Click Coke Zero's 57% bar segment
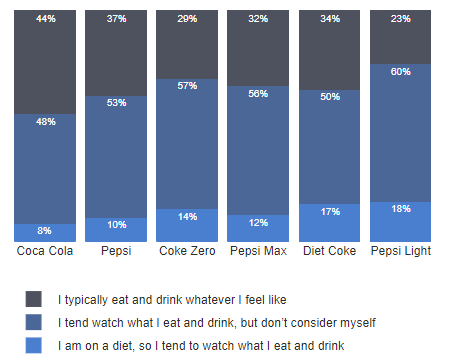The height and width of the screenshot is (364, 452). (x=187, y=144)
